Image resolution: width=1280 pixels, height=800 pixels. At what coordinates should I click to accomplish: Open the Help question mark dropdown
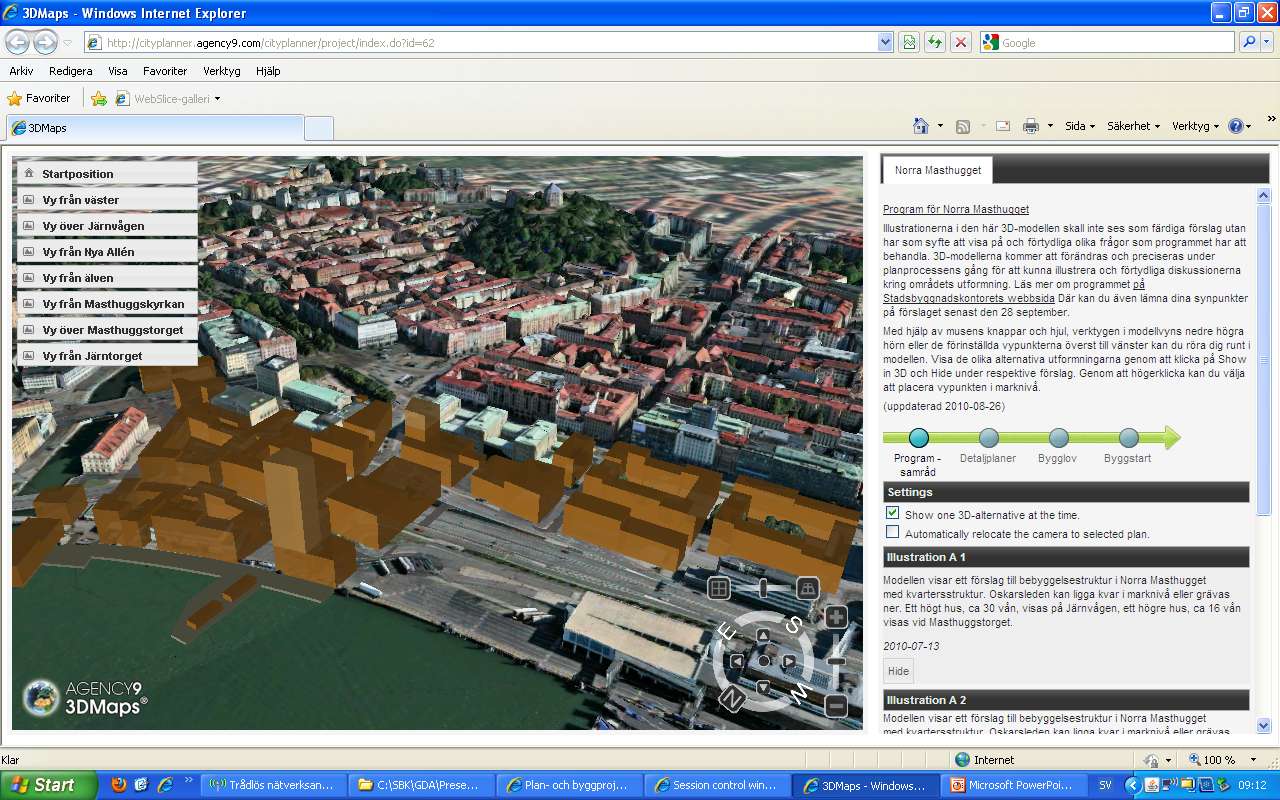1240,126
